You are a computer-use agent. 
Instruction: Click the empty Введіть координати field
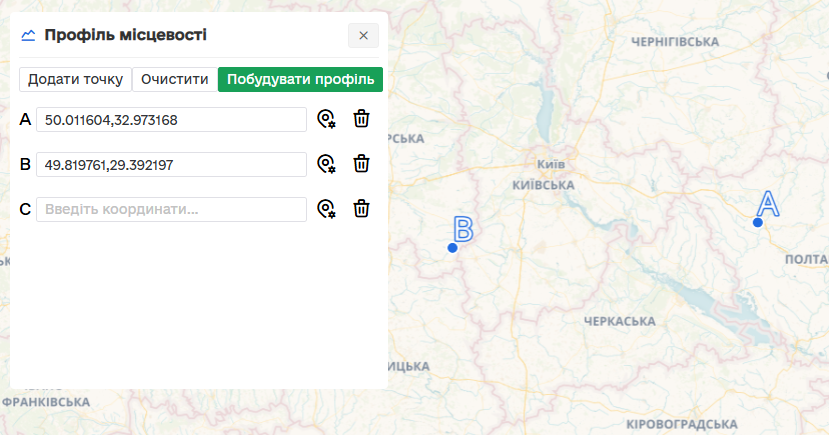[171, 209]
